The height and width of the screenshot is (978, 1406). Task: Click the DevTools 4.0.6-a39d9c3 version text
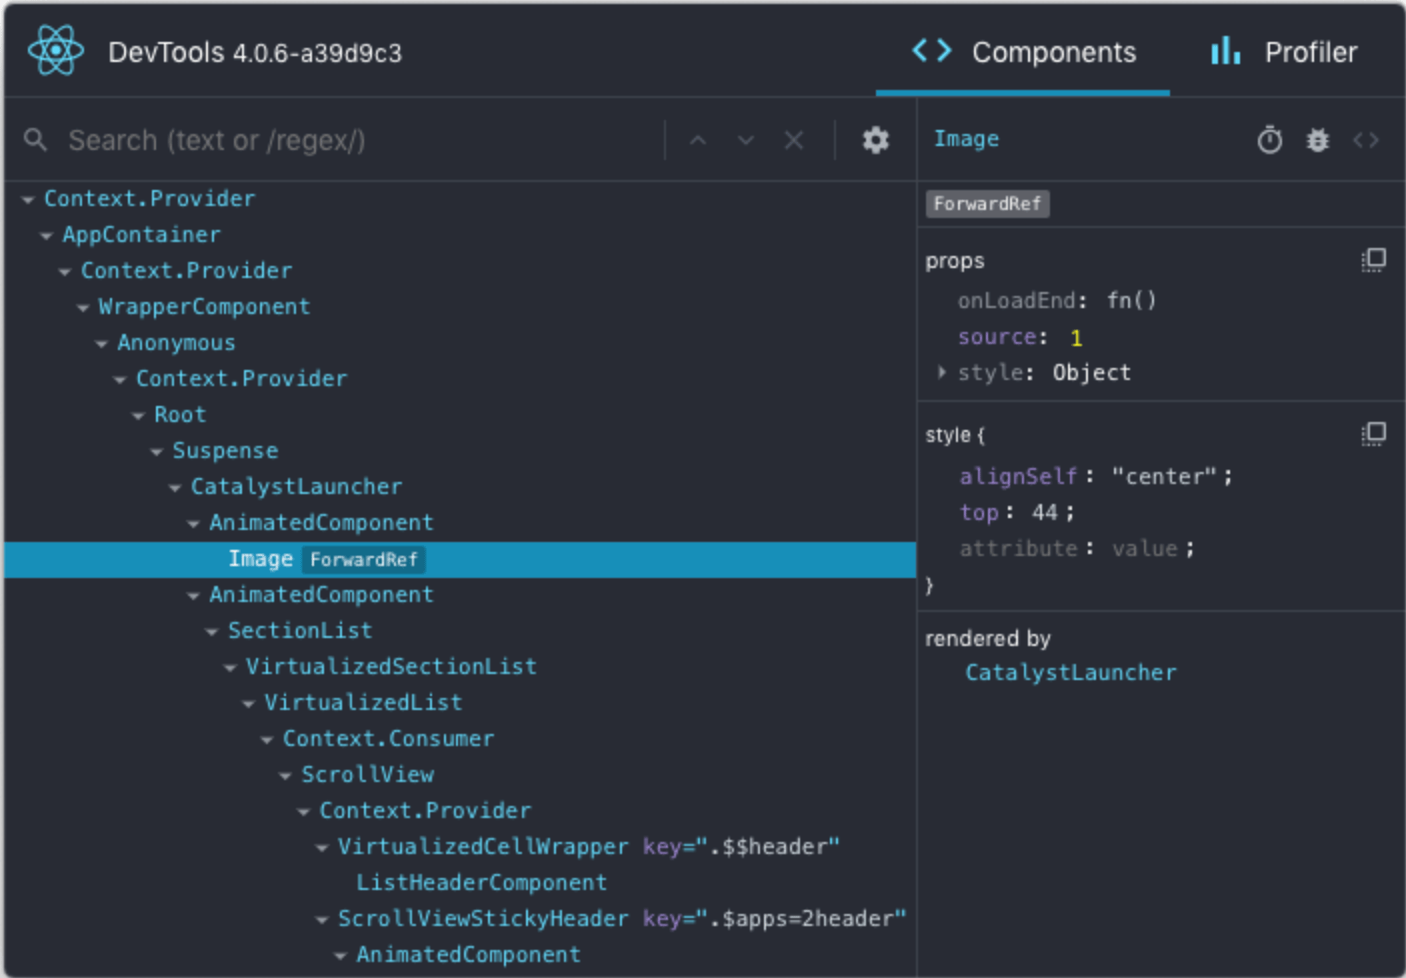click(x=255, y=52)
